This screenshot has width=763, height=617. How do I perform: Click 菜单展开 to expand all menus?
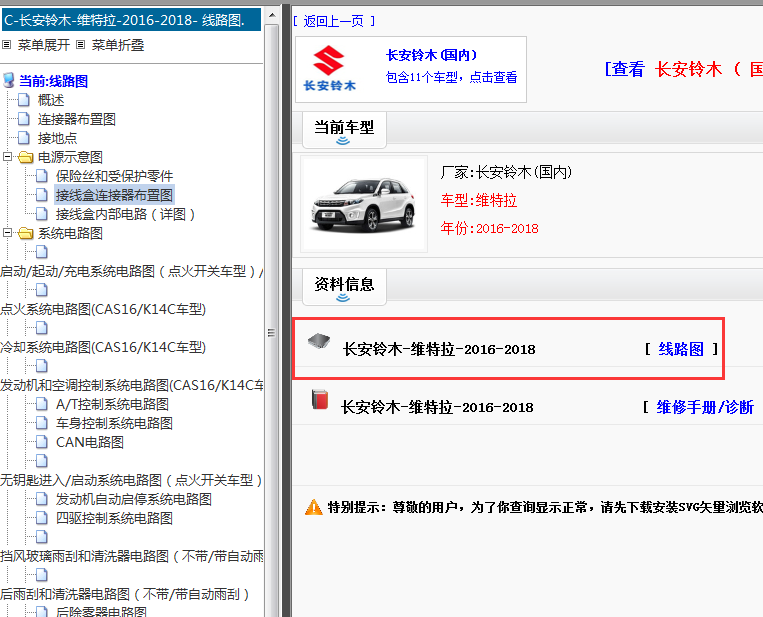pos(44,45)
